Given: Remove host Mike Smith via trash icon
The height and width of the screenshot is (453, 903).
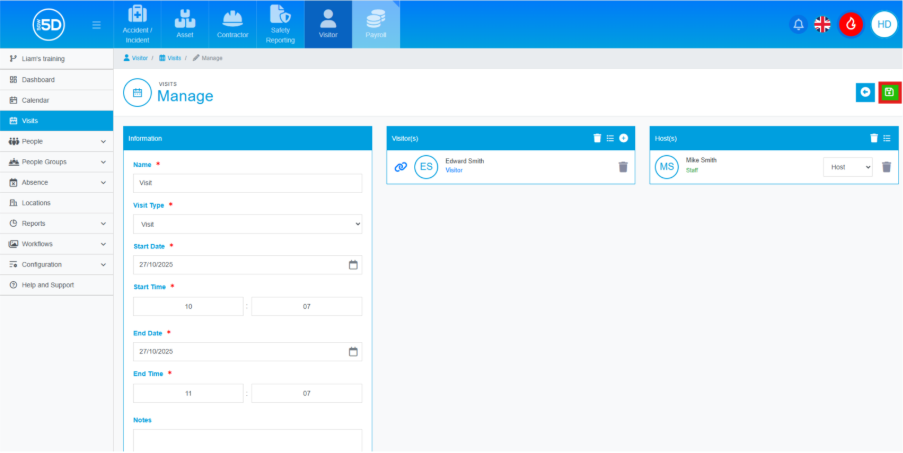Looking at the screenshot, I should [x=886, y=167].
